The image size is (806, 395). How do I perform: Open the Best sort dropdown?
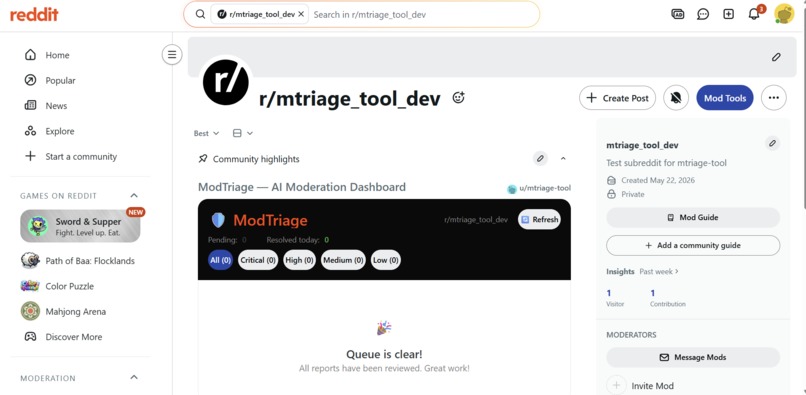coord(206,133)
